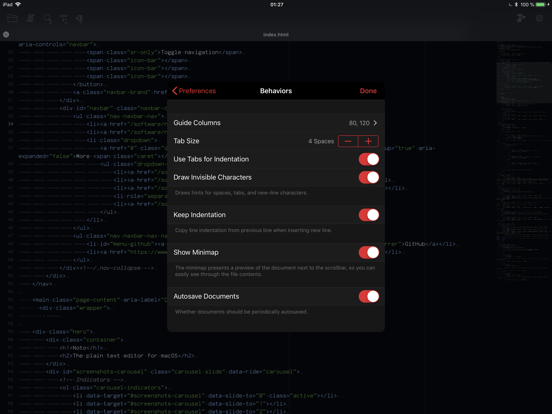Screen dimensions: 552x414
Task: Tap Done to dismiss Behaviors
Action: pyautogui.click(x=368, y=91)
